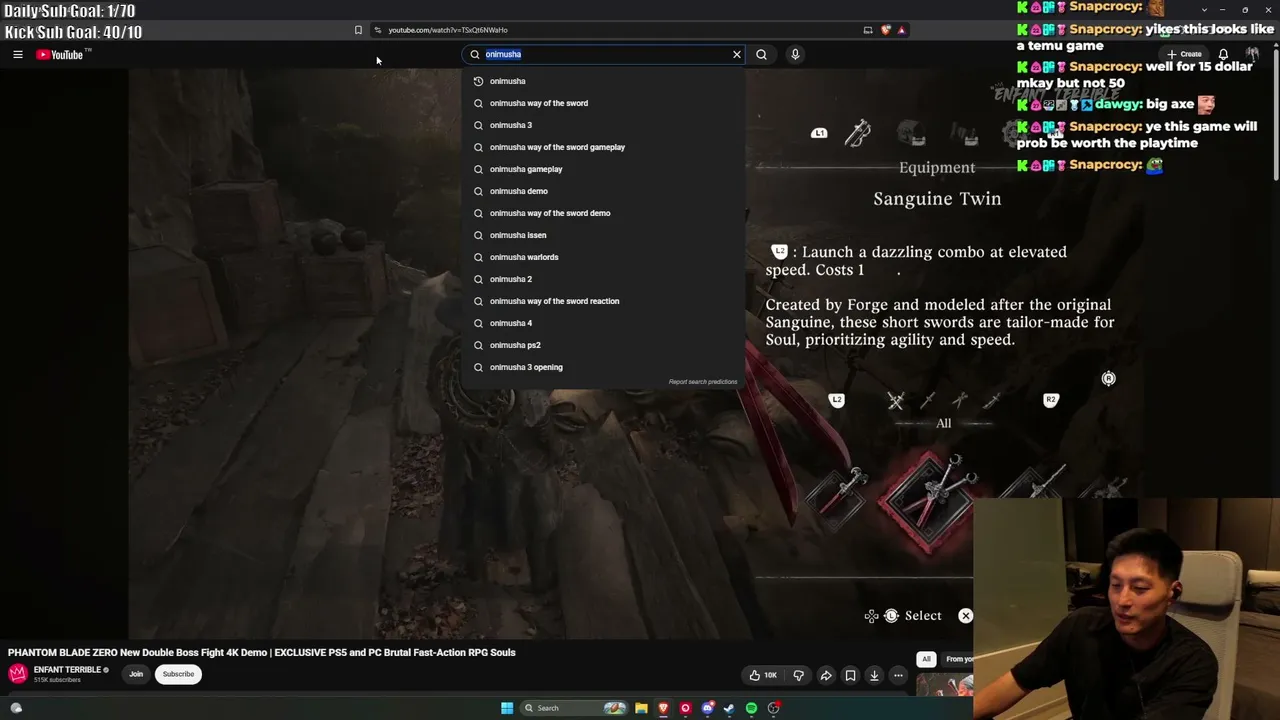Viewport: 1280px width, 720px height.
Task: Submit search with the magnifier button
Action: pyautogui.click(x=761, y=54)
